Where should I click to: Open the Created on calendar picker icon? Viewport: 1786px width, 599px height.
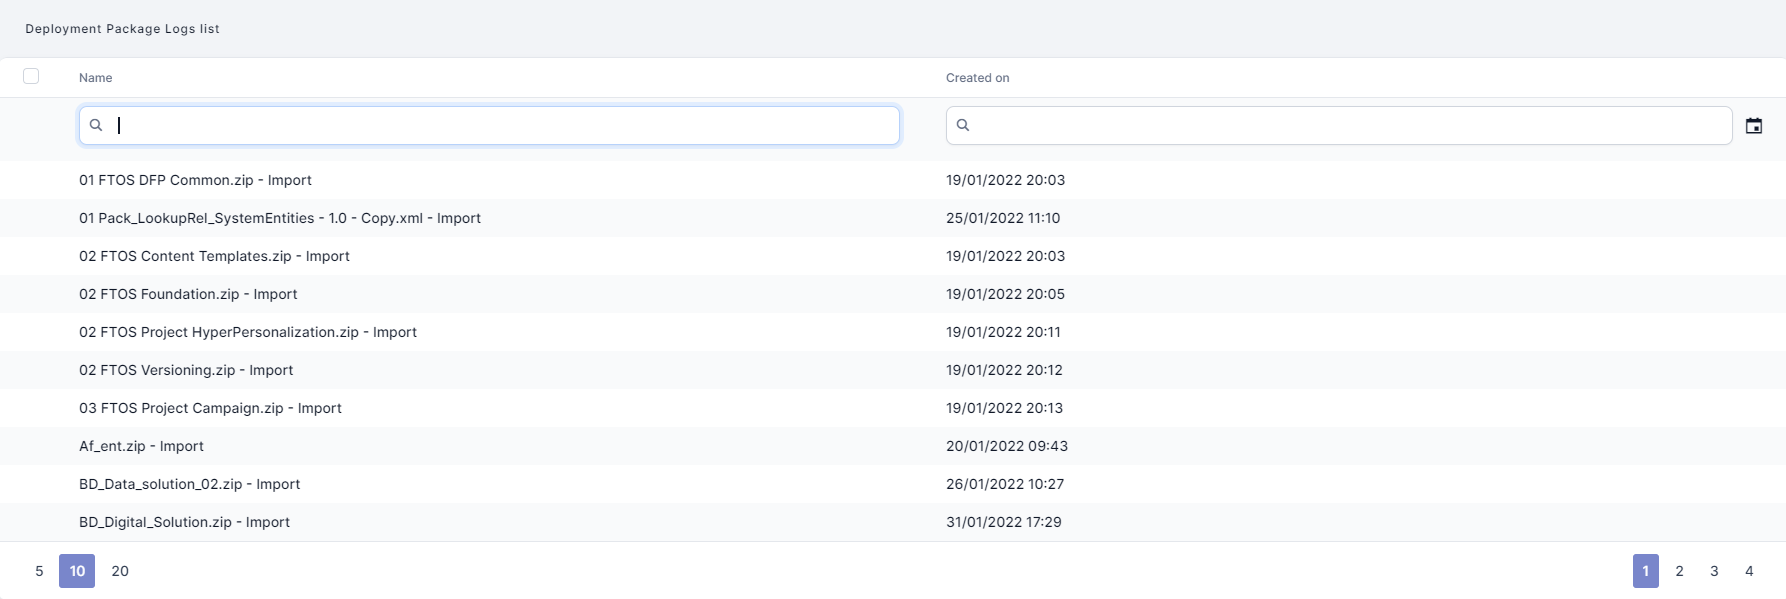coord(1753,126)
